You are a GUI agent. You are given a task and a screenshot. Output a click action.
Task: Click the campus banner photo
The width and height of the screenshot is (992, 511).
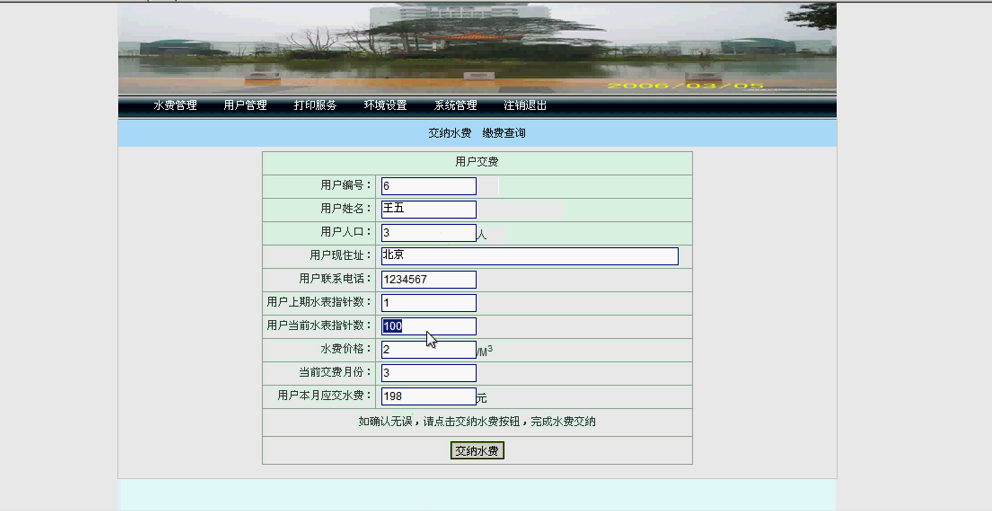pos(477,48)
